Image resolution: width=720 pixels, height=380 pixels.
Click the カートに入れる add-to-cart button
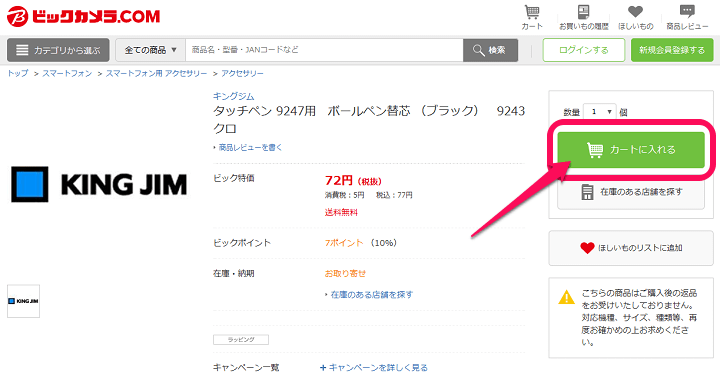631,150
